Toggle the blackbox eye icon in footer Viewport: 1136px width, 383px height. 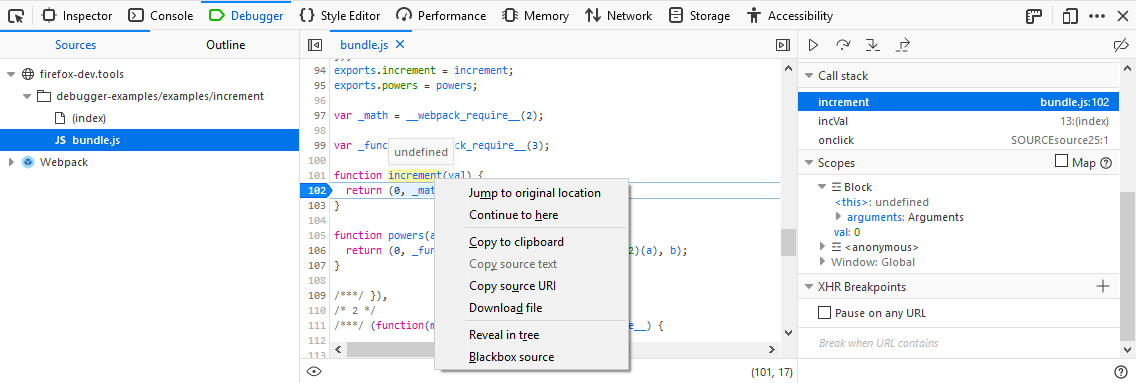click(314, 371)
